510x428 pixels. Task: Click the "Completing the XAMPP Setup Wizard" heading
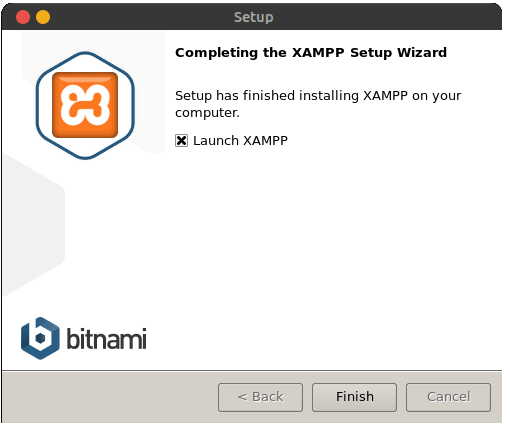tap(311, 53)
